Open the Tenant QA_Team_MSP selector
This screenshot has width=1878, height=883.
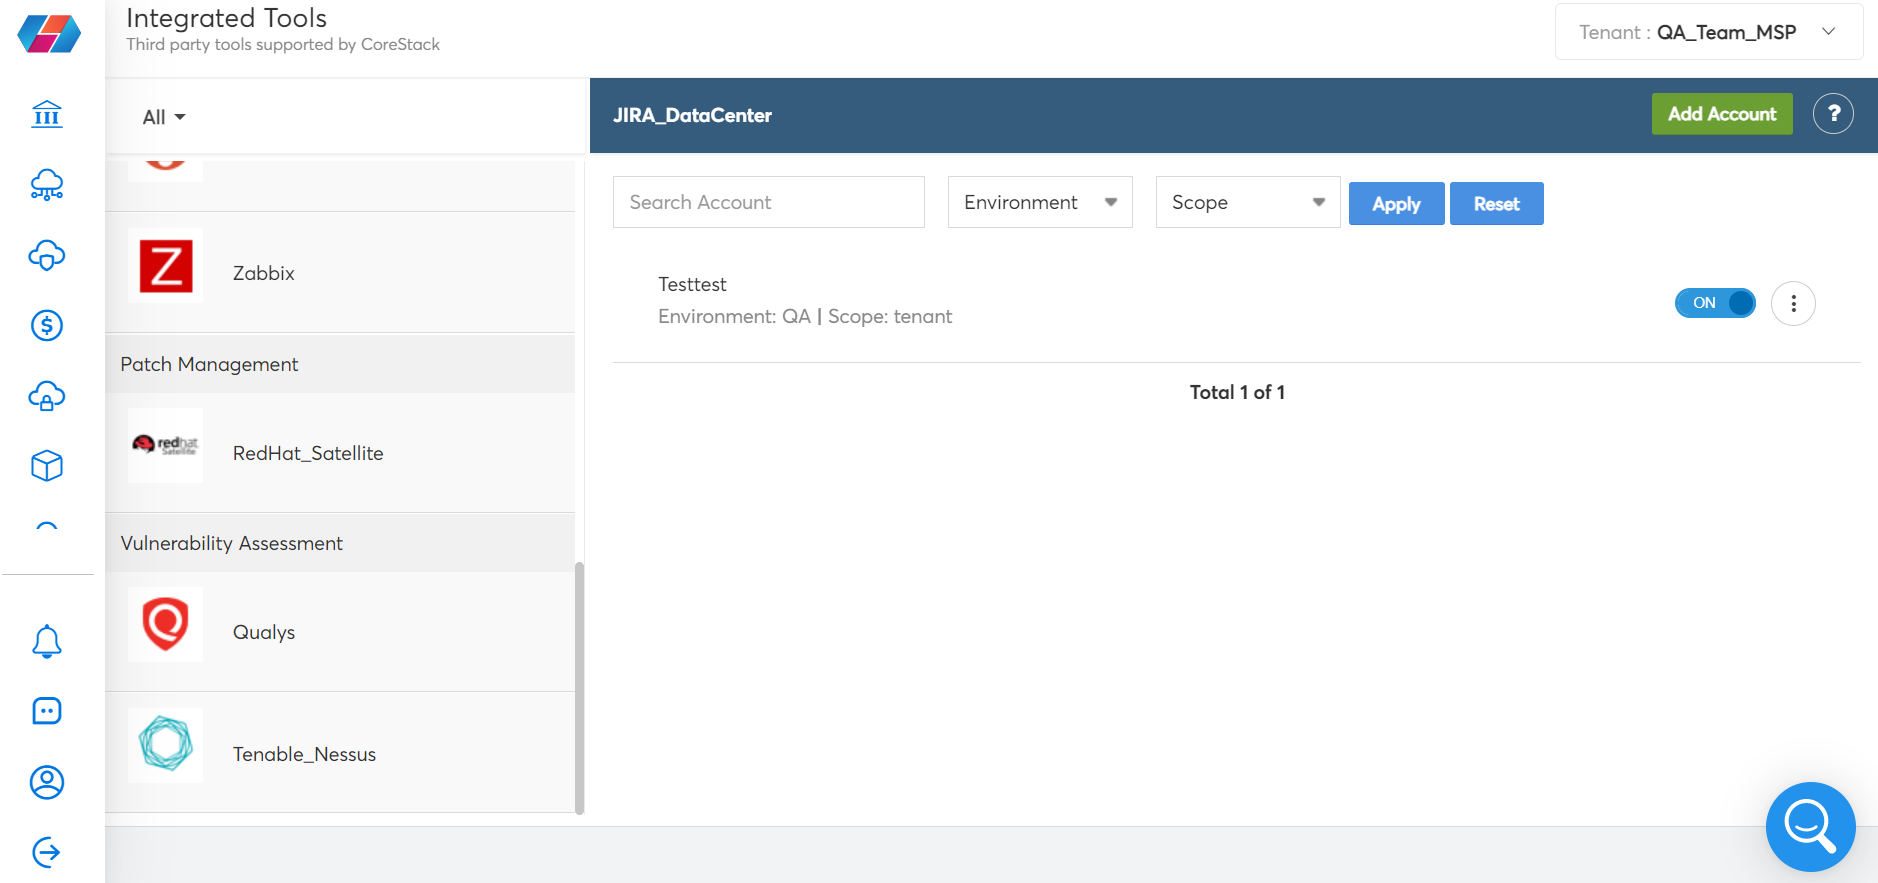[x=1709, y=32]
